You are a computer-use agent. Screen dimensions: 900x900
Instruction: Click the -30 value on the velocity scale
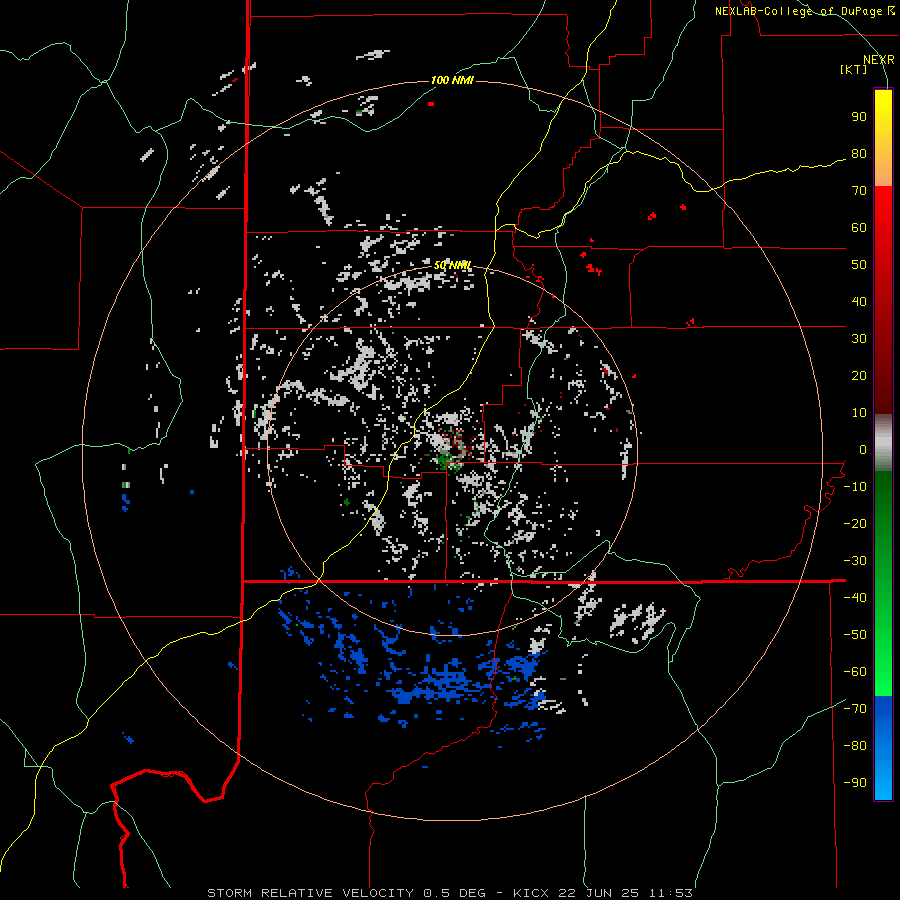pos(855,561)
